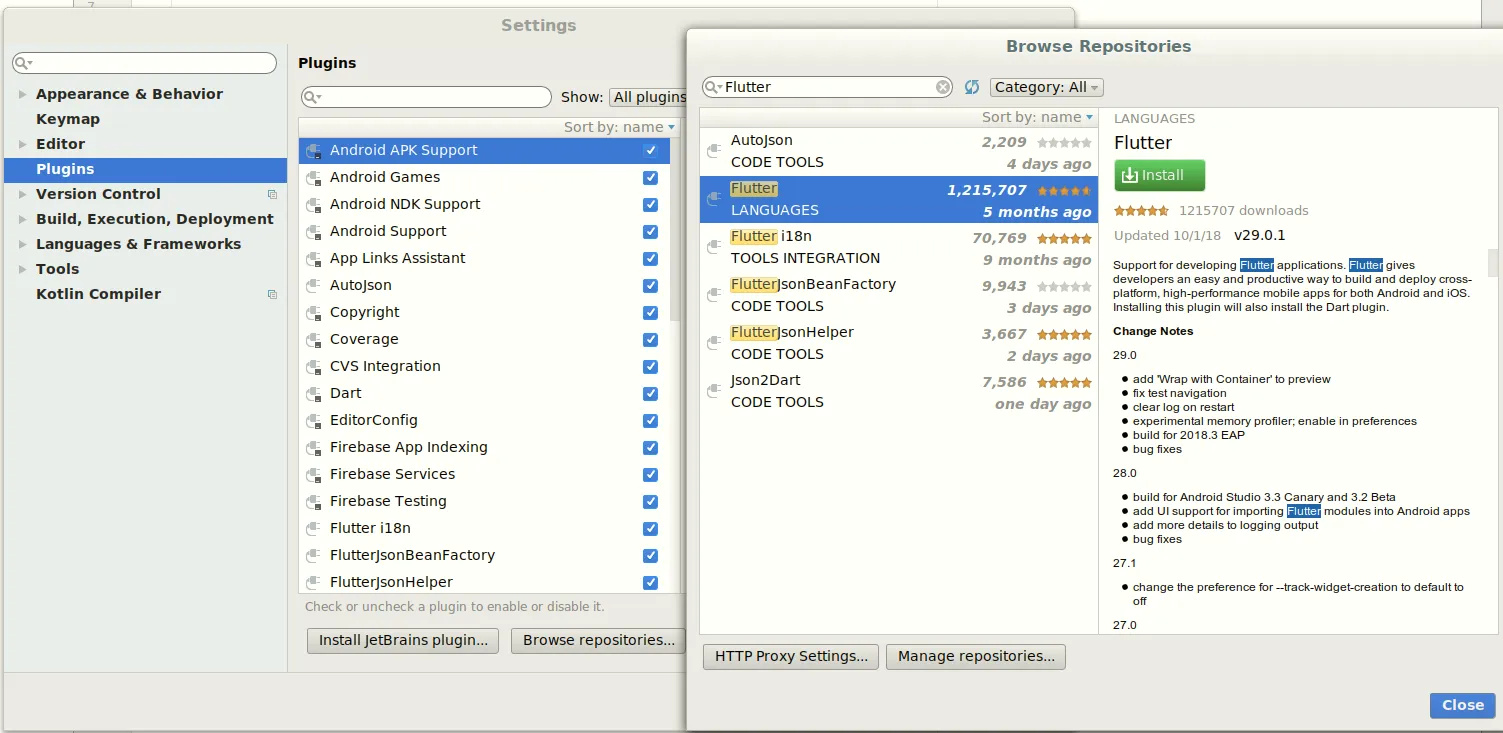The height and width of the screenshot is (733, 1503).
Task: Focus the Settings sidebar search field
Action: [144, 63]
